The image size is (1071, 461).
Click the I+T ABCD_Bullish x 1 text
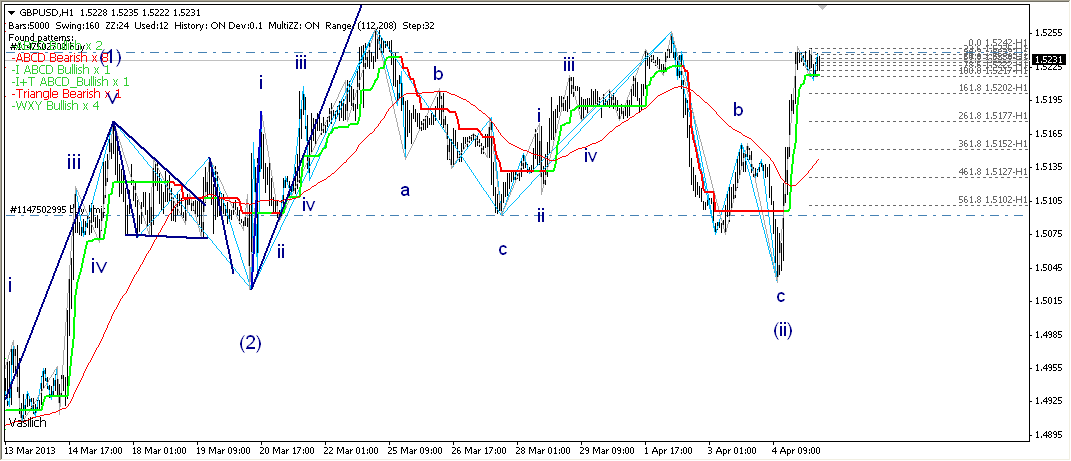click(x=70, y=81)
